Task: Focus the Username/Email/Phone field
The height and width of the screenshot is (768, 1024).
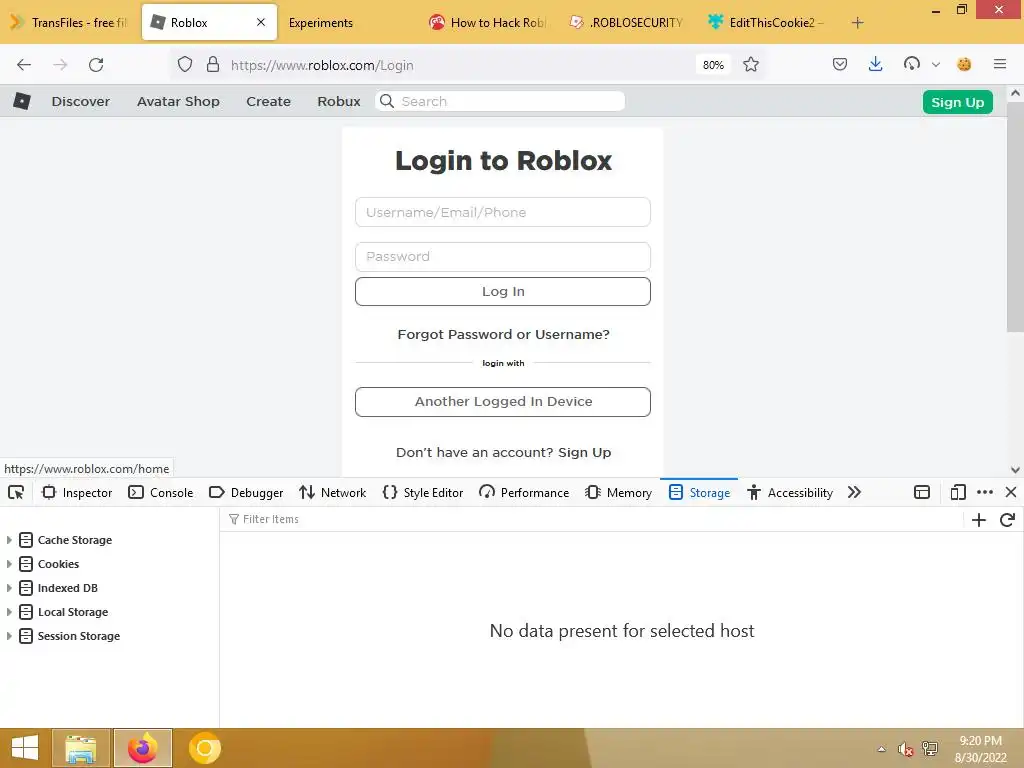Action: coord(503,212)
